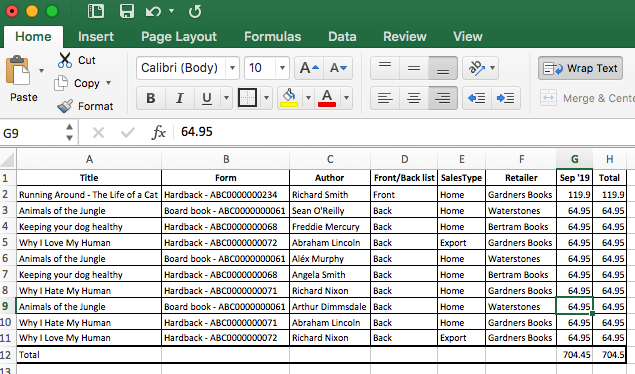
Task: Click the Name Box up/down stepper arrows
Action: point(70,132)
